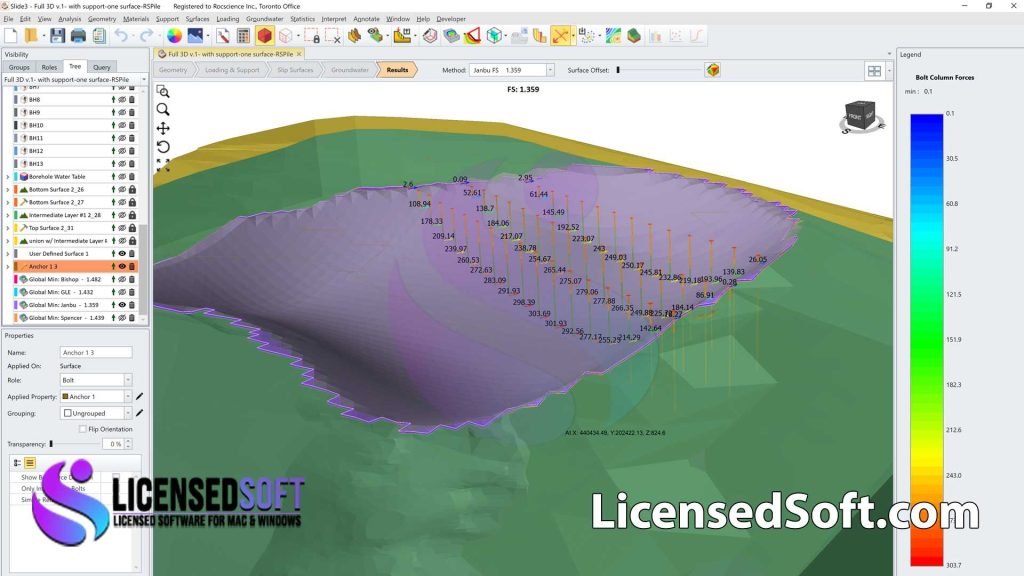Viewport: 1024px width, 576px height.
Task: Click the Save (floppy disk) icon
Action: pos(57,36)
